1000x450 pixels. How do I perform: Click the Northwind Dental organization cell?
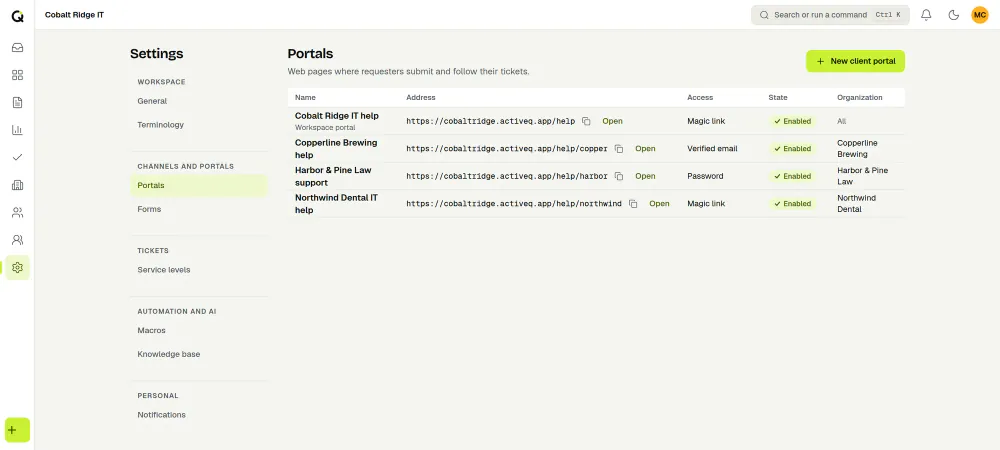click(x=857, y=204)
